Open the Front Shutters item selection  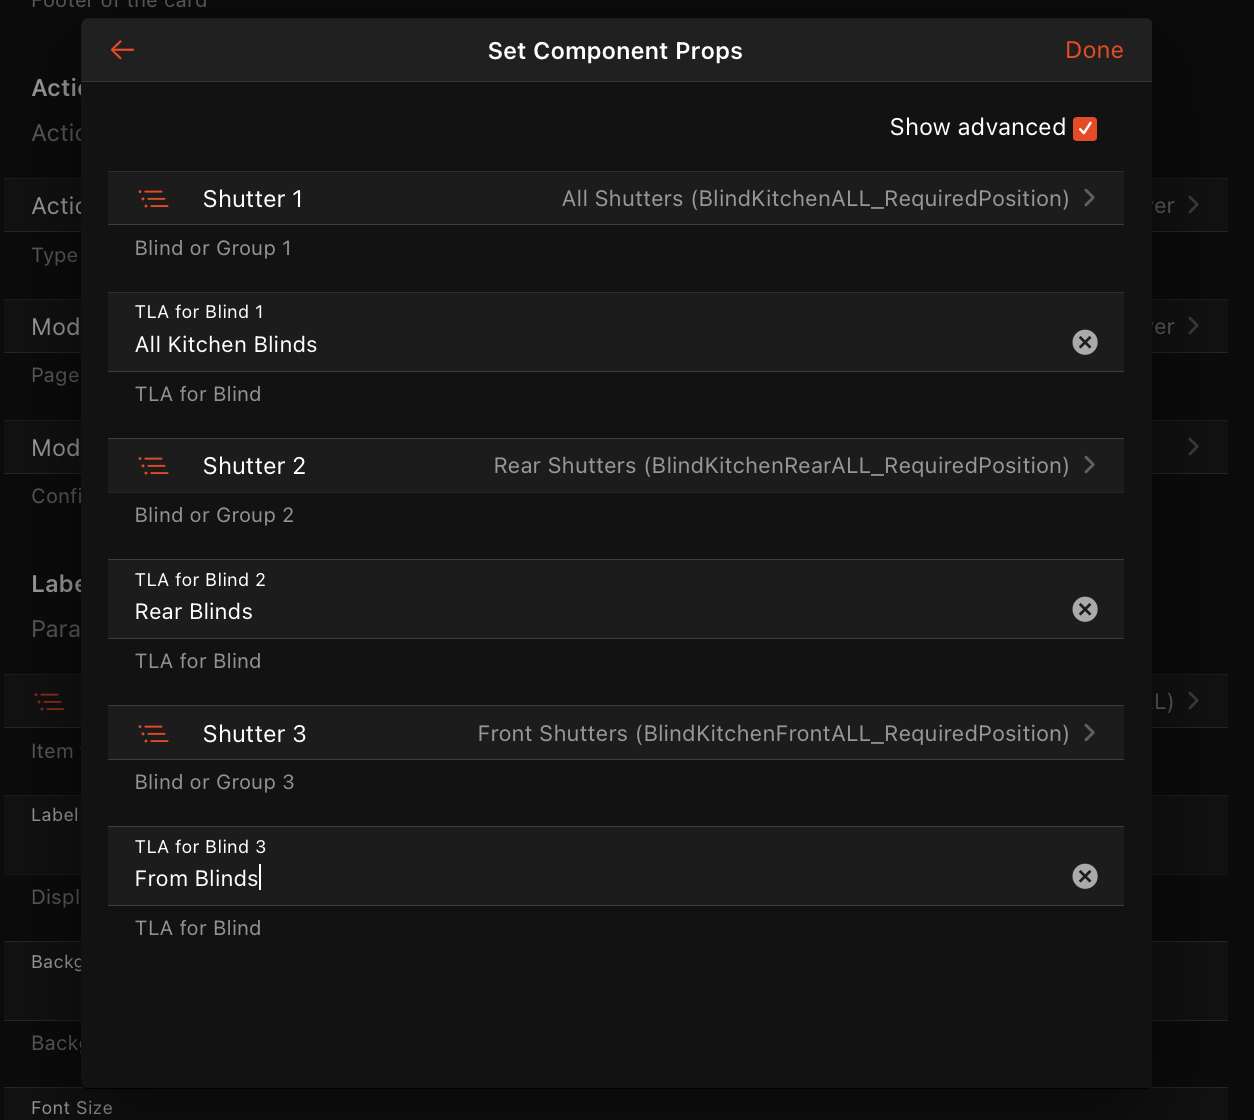(773, 734)
